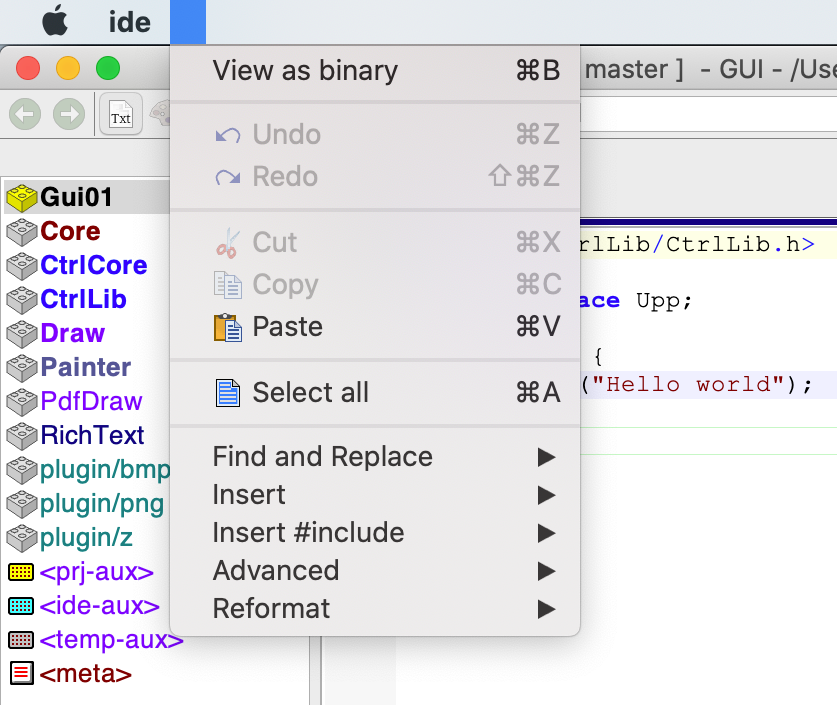The width and height of the screenshot is (837, 705).
Task: Click the Select all document icon
Action: [228, 393]
